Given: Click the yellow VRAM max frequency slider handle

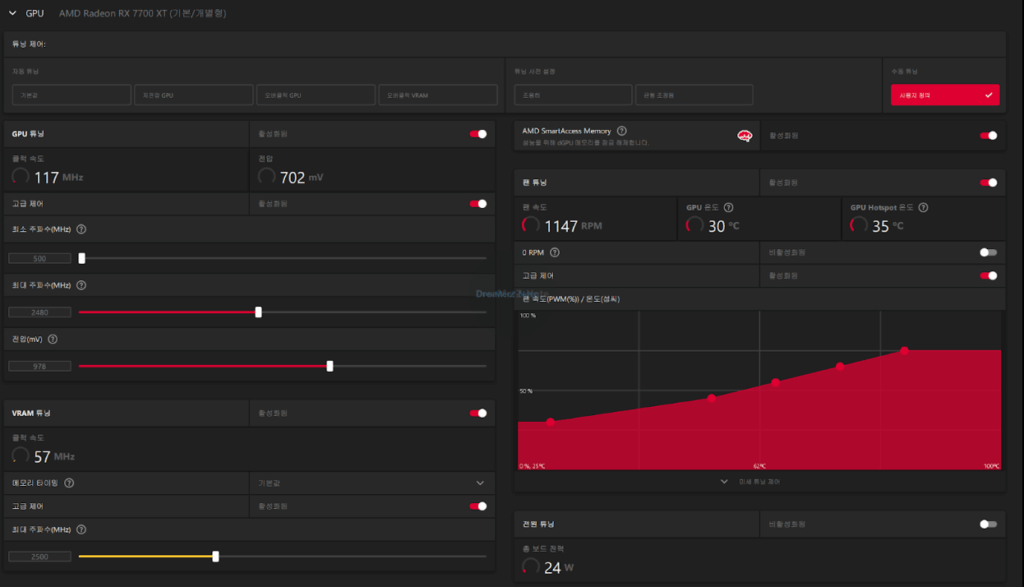Looking at the screenshot, I should pyautogui.click(x=216, y=557).
